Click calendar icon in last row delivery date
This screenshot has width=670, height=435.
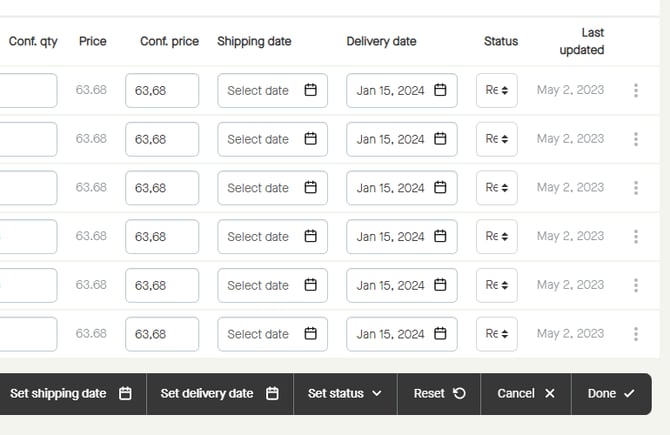(440, 334)
